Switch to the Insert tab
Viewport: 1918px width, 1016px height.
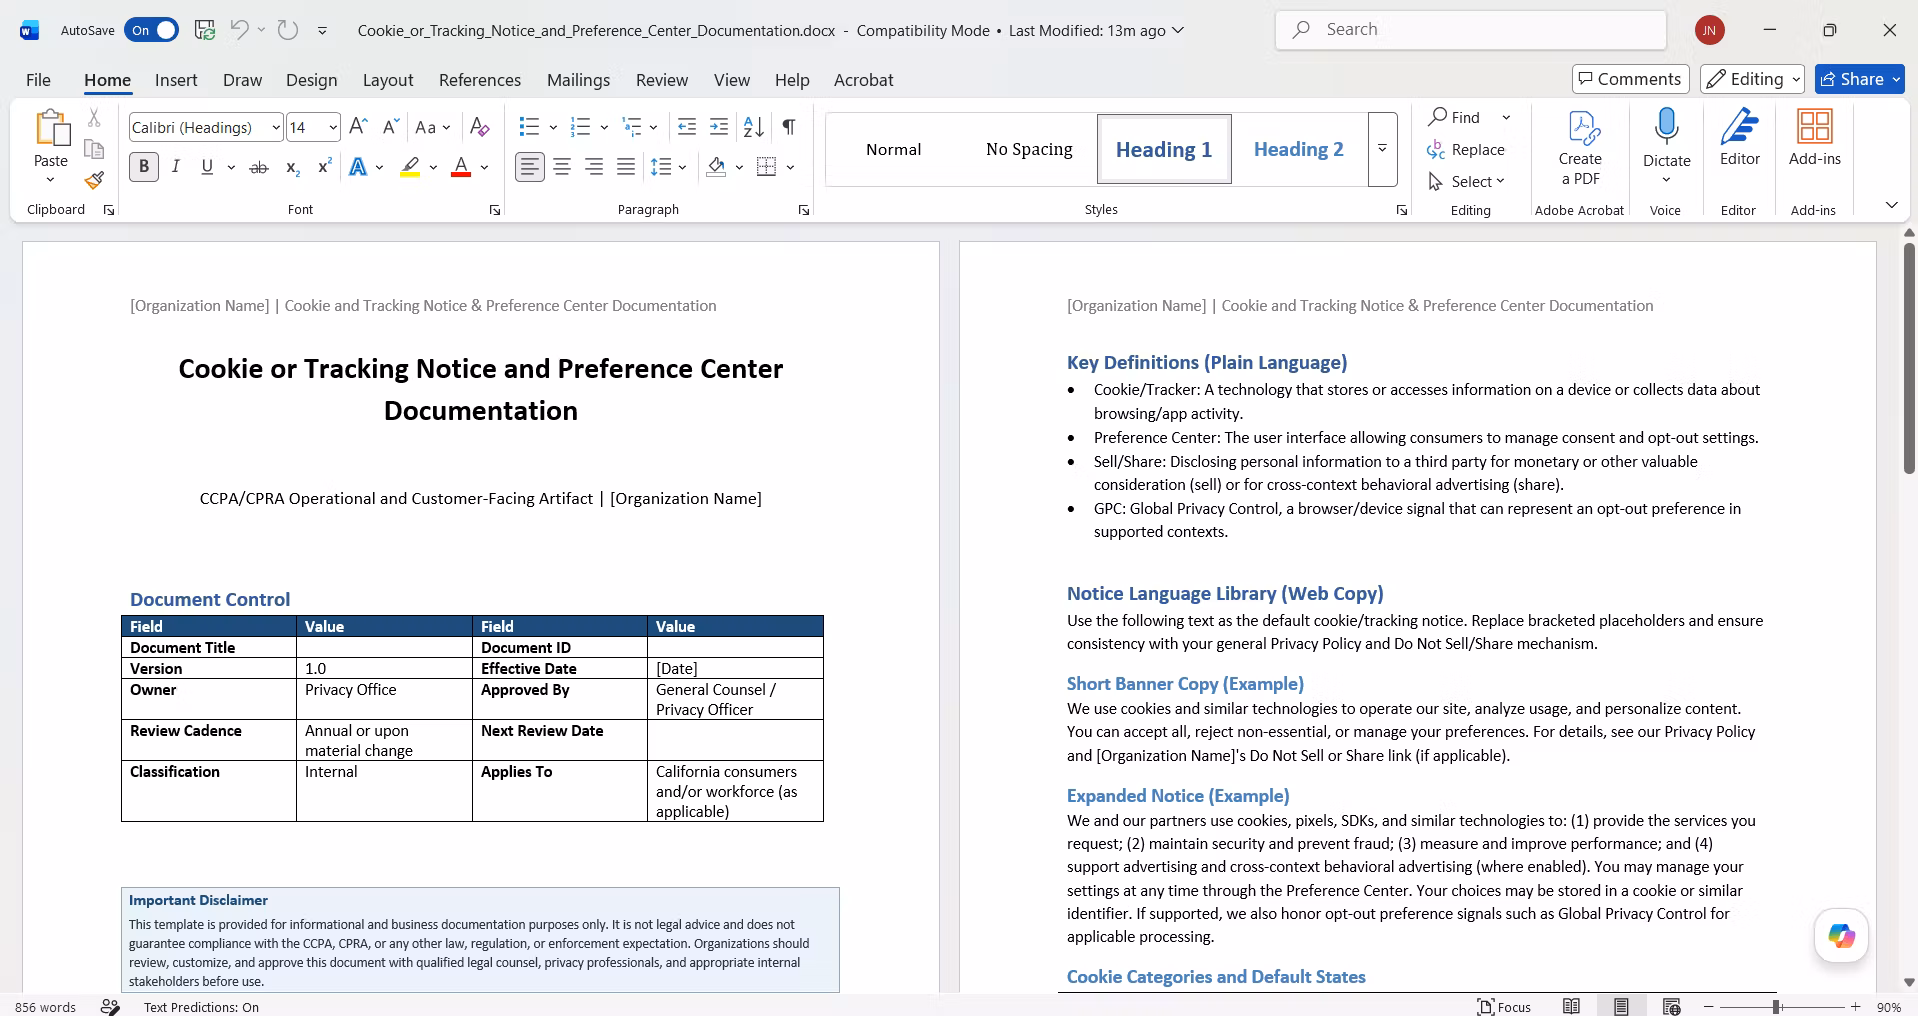176,80
